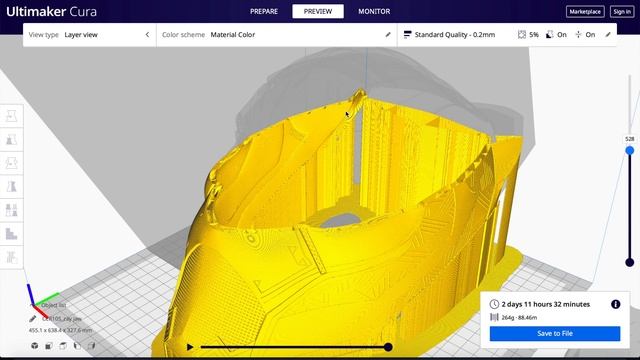The height and width of the screenshot is (360, 640).
Task: Open the Marketplace
Action: 585,11
